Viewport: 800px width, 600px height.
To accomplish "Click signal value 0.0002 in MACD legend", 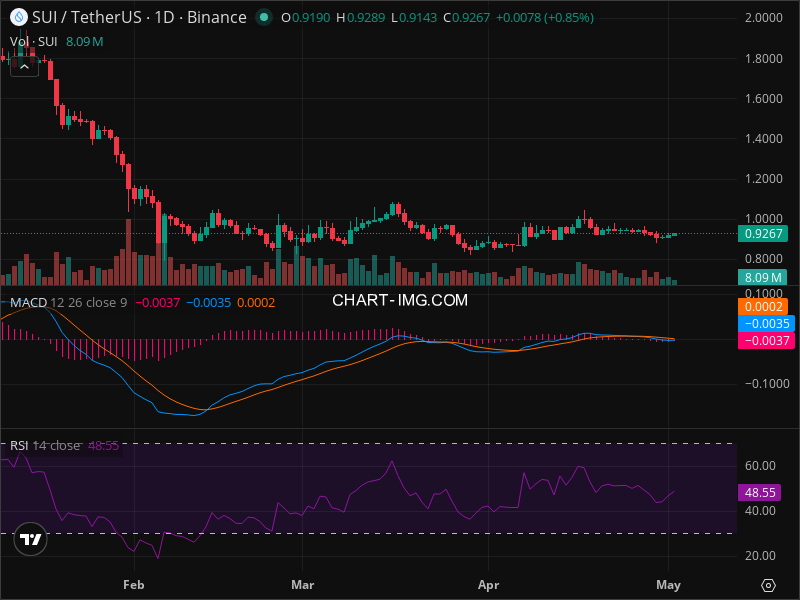I will pos(256,303).
